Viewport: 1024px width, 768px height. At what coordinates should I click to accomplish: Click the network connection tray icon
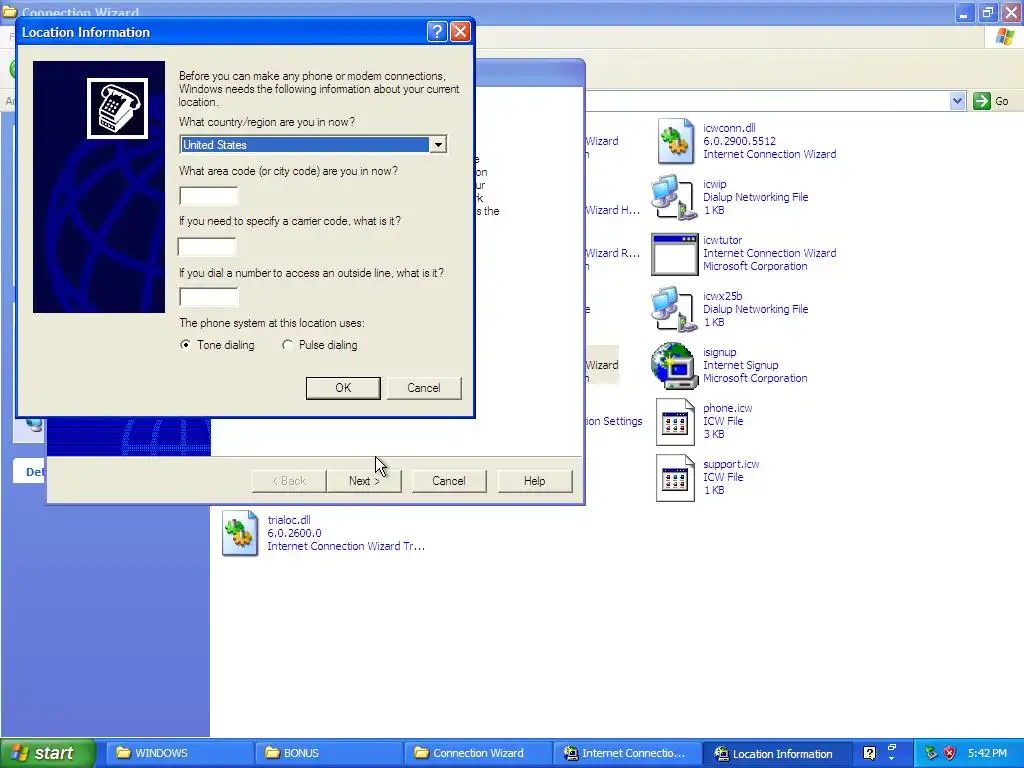coord(931,753)
